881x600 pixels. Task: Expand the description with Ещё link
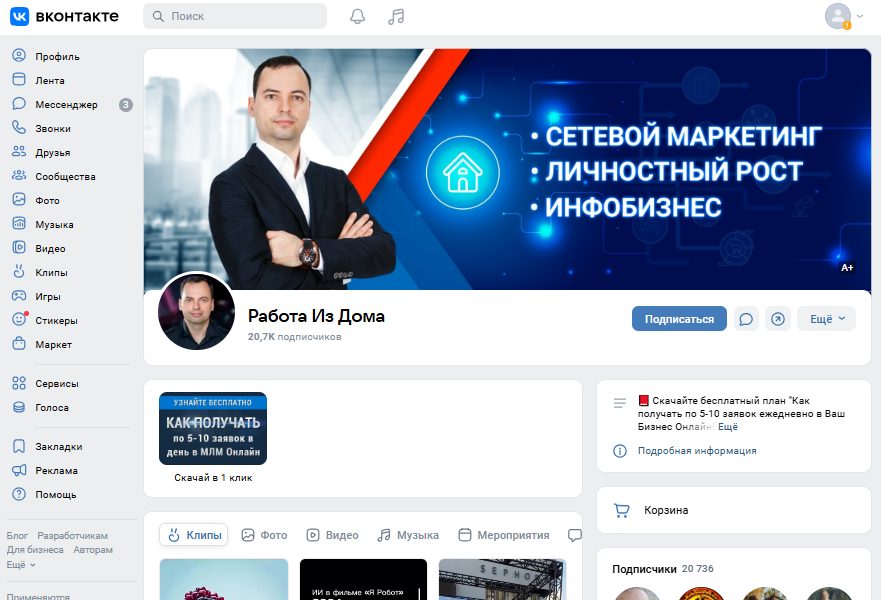pos(728,426)
